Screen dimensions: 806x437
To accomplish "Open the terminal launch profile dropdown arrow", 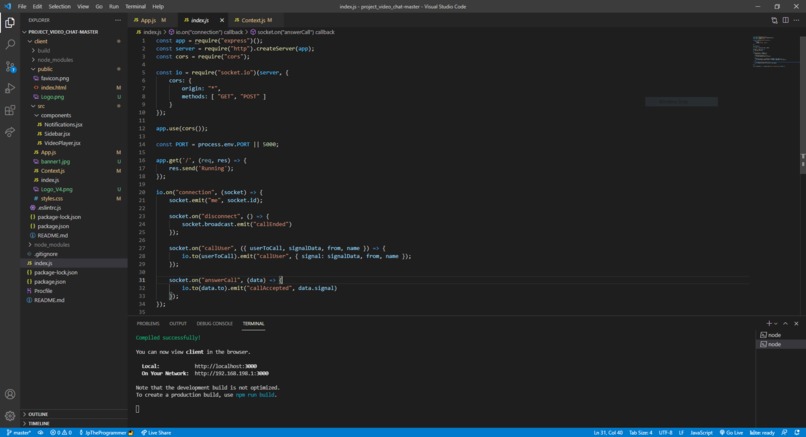I will point(776,323).
